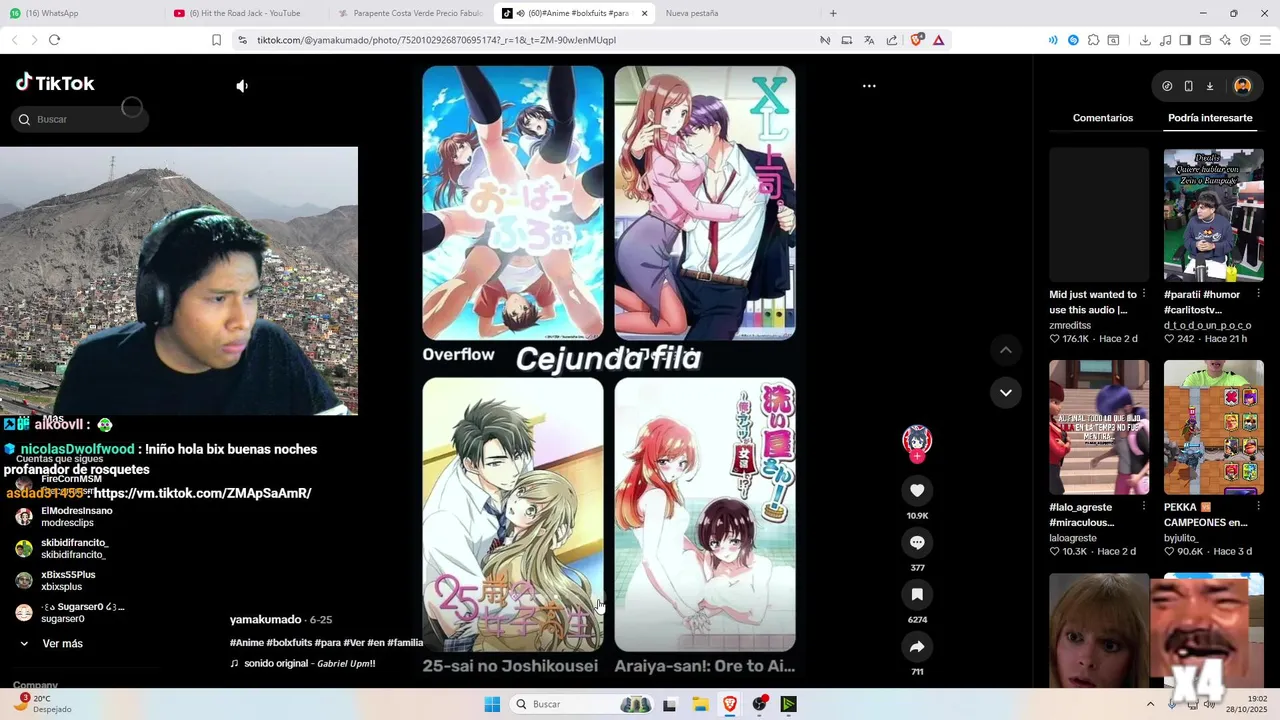
Task: Click the phone app icon in top pill
Action: (1188, 86)
